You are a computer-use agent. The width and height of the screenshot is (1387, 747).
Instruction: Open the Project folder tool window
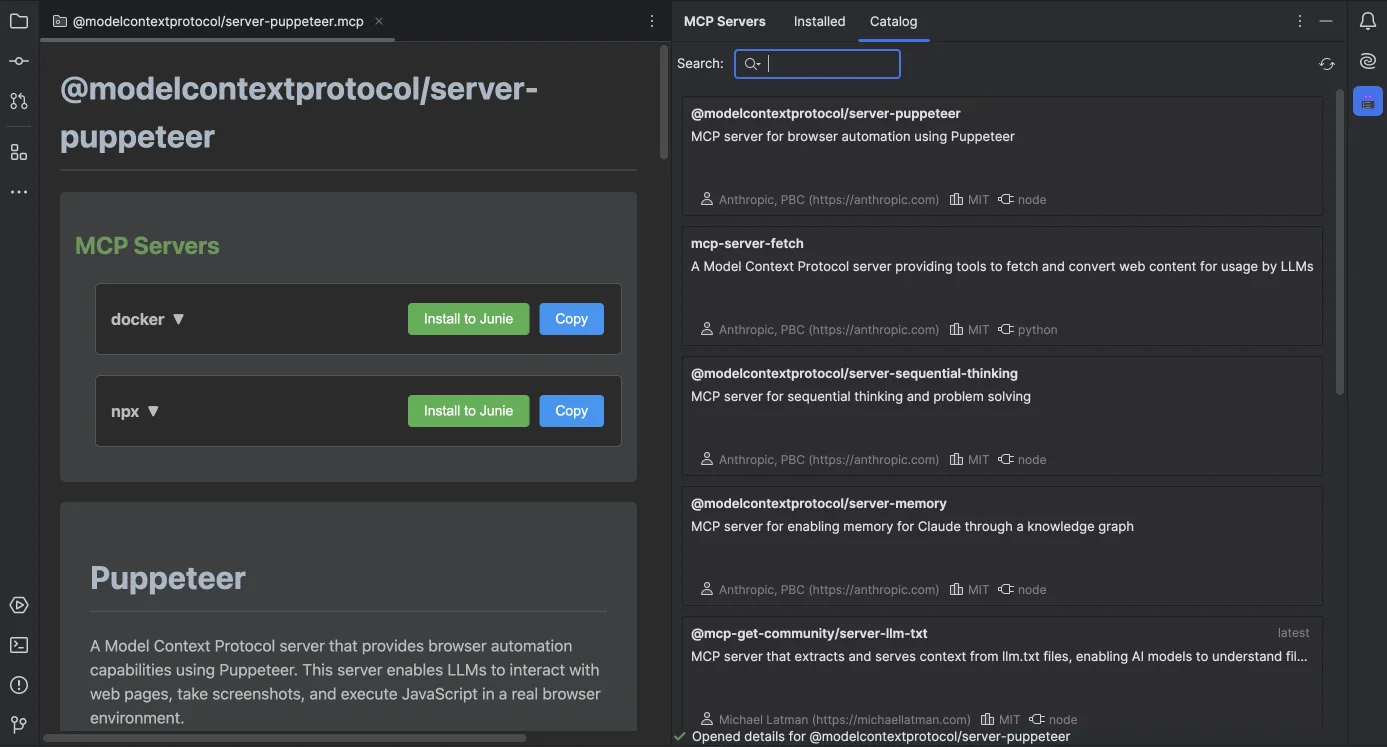click(19, 20)
